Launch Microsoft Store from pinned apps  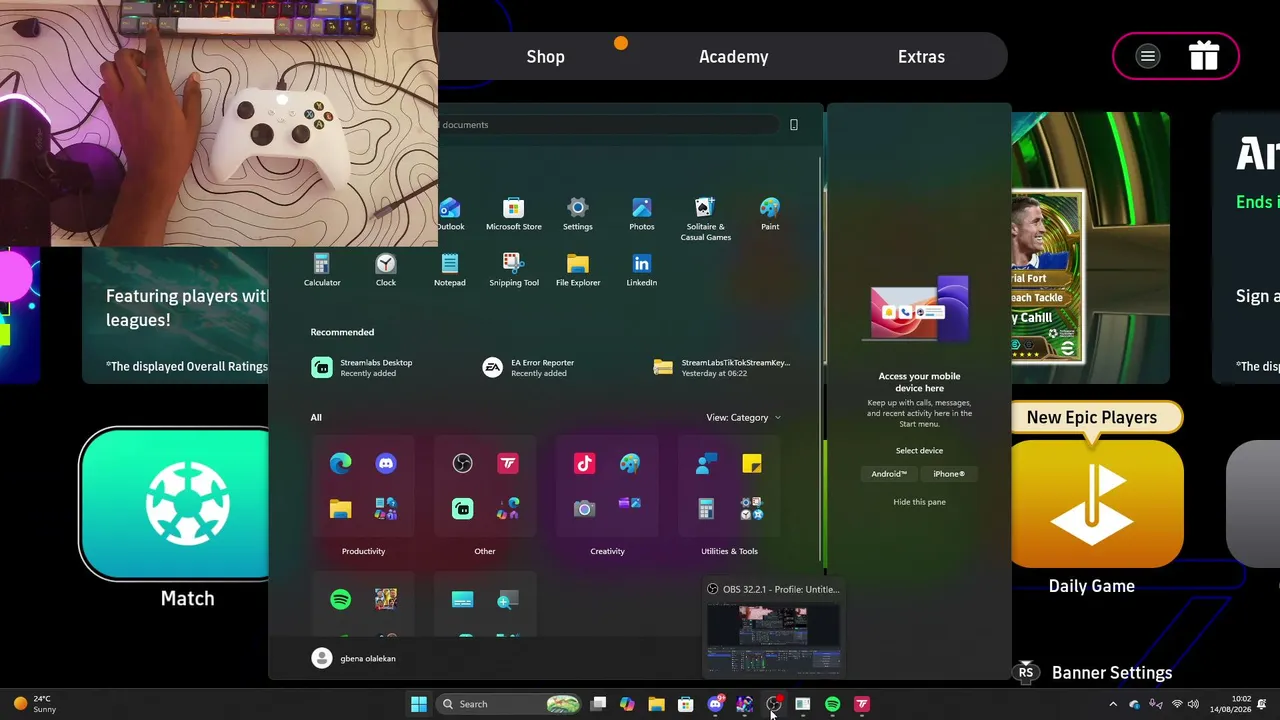[514, 214]
